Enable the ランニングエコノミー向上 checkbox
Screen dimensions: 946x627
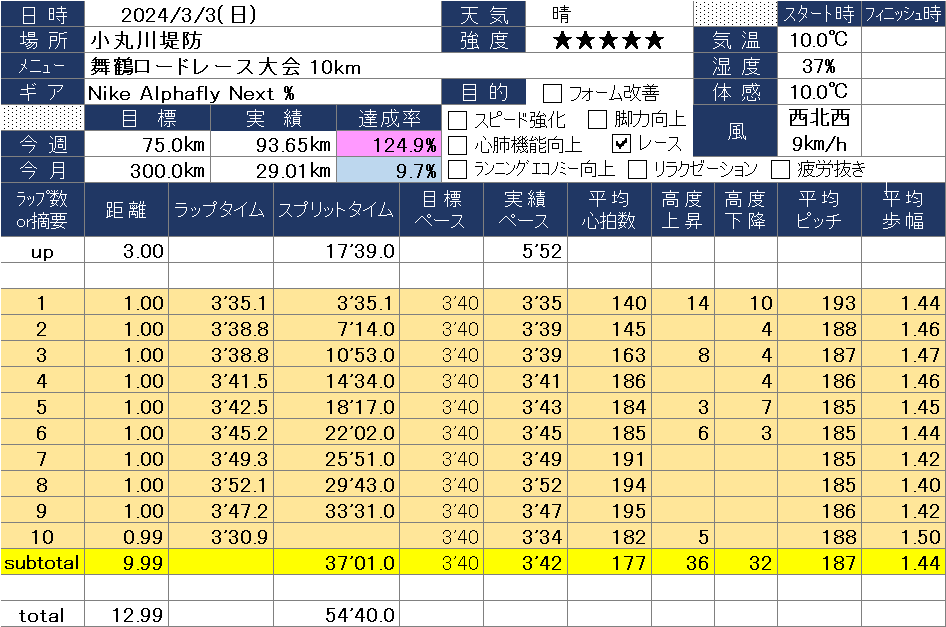click(458, 169)
